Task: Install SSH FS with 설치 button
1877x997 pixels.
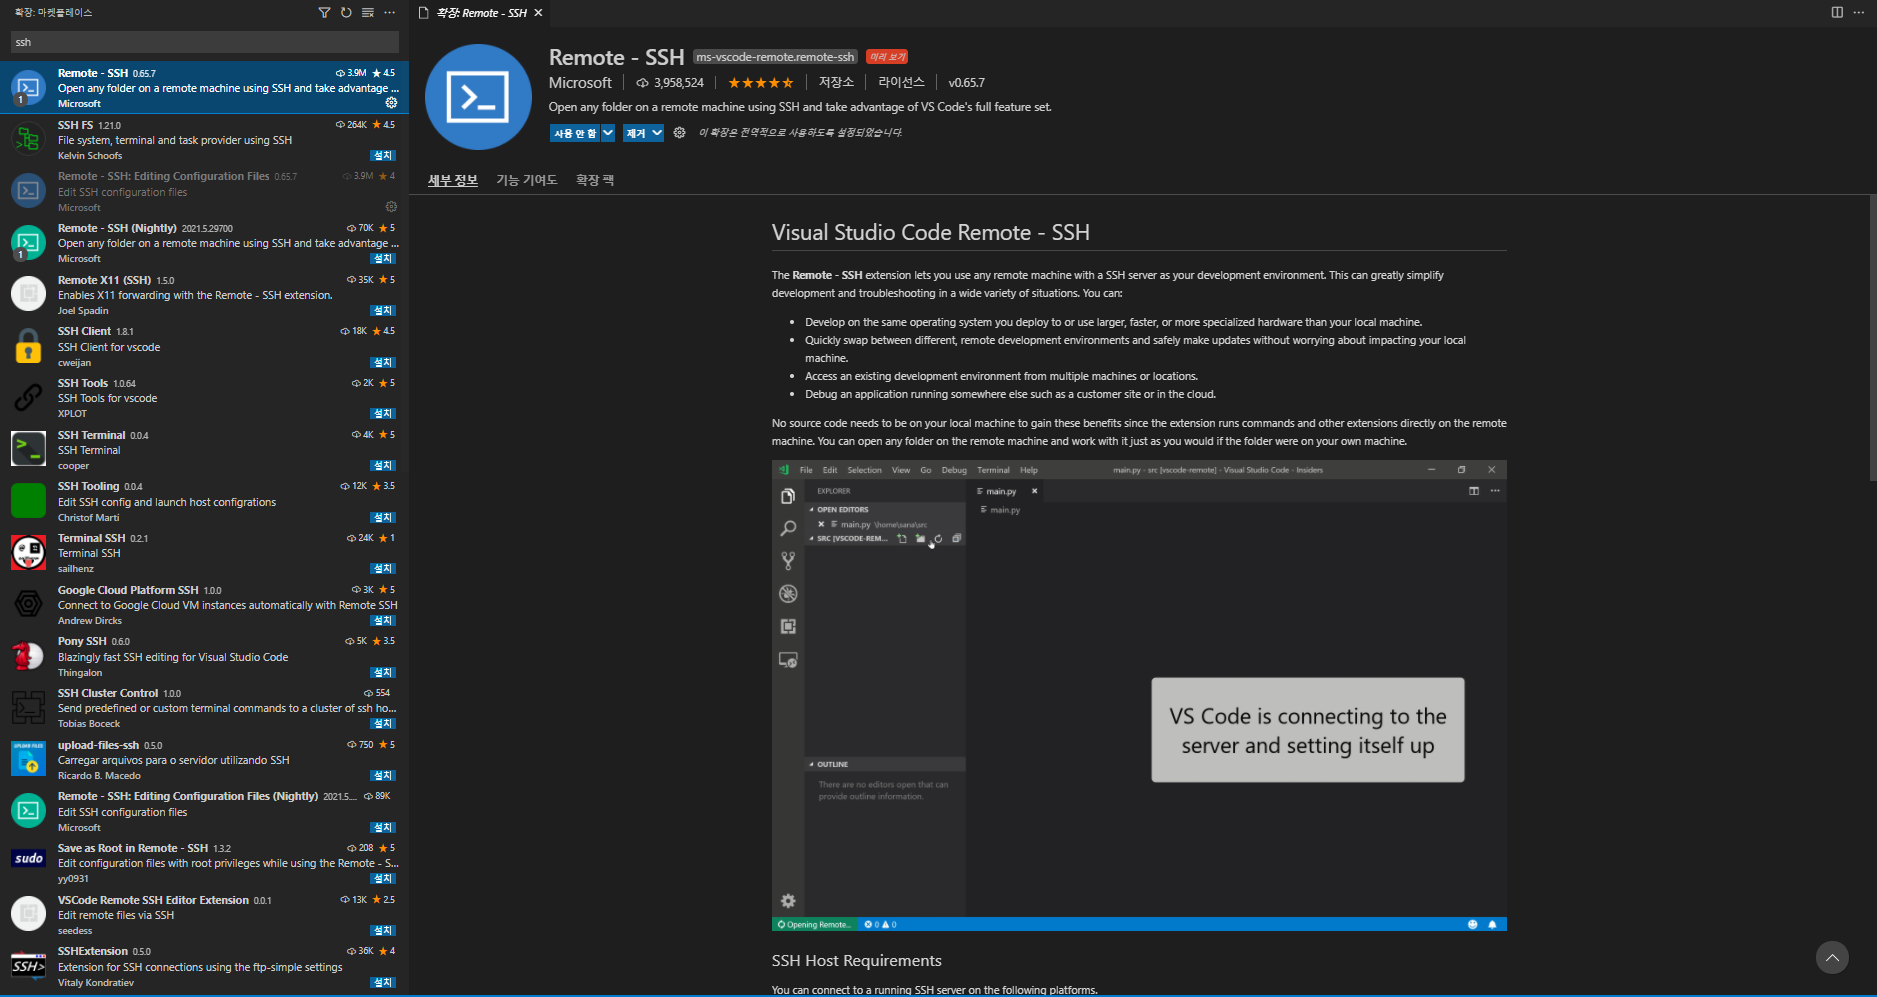Action: (x=383, y=156)
